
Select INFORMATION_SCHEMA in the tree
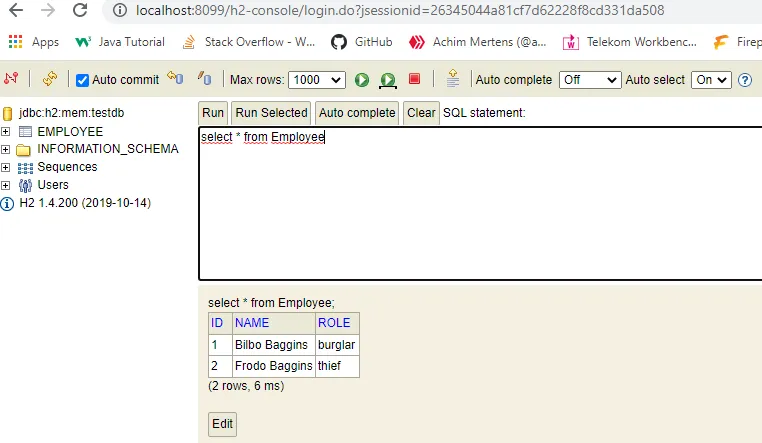tap(108, 149)
